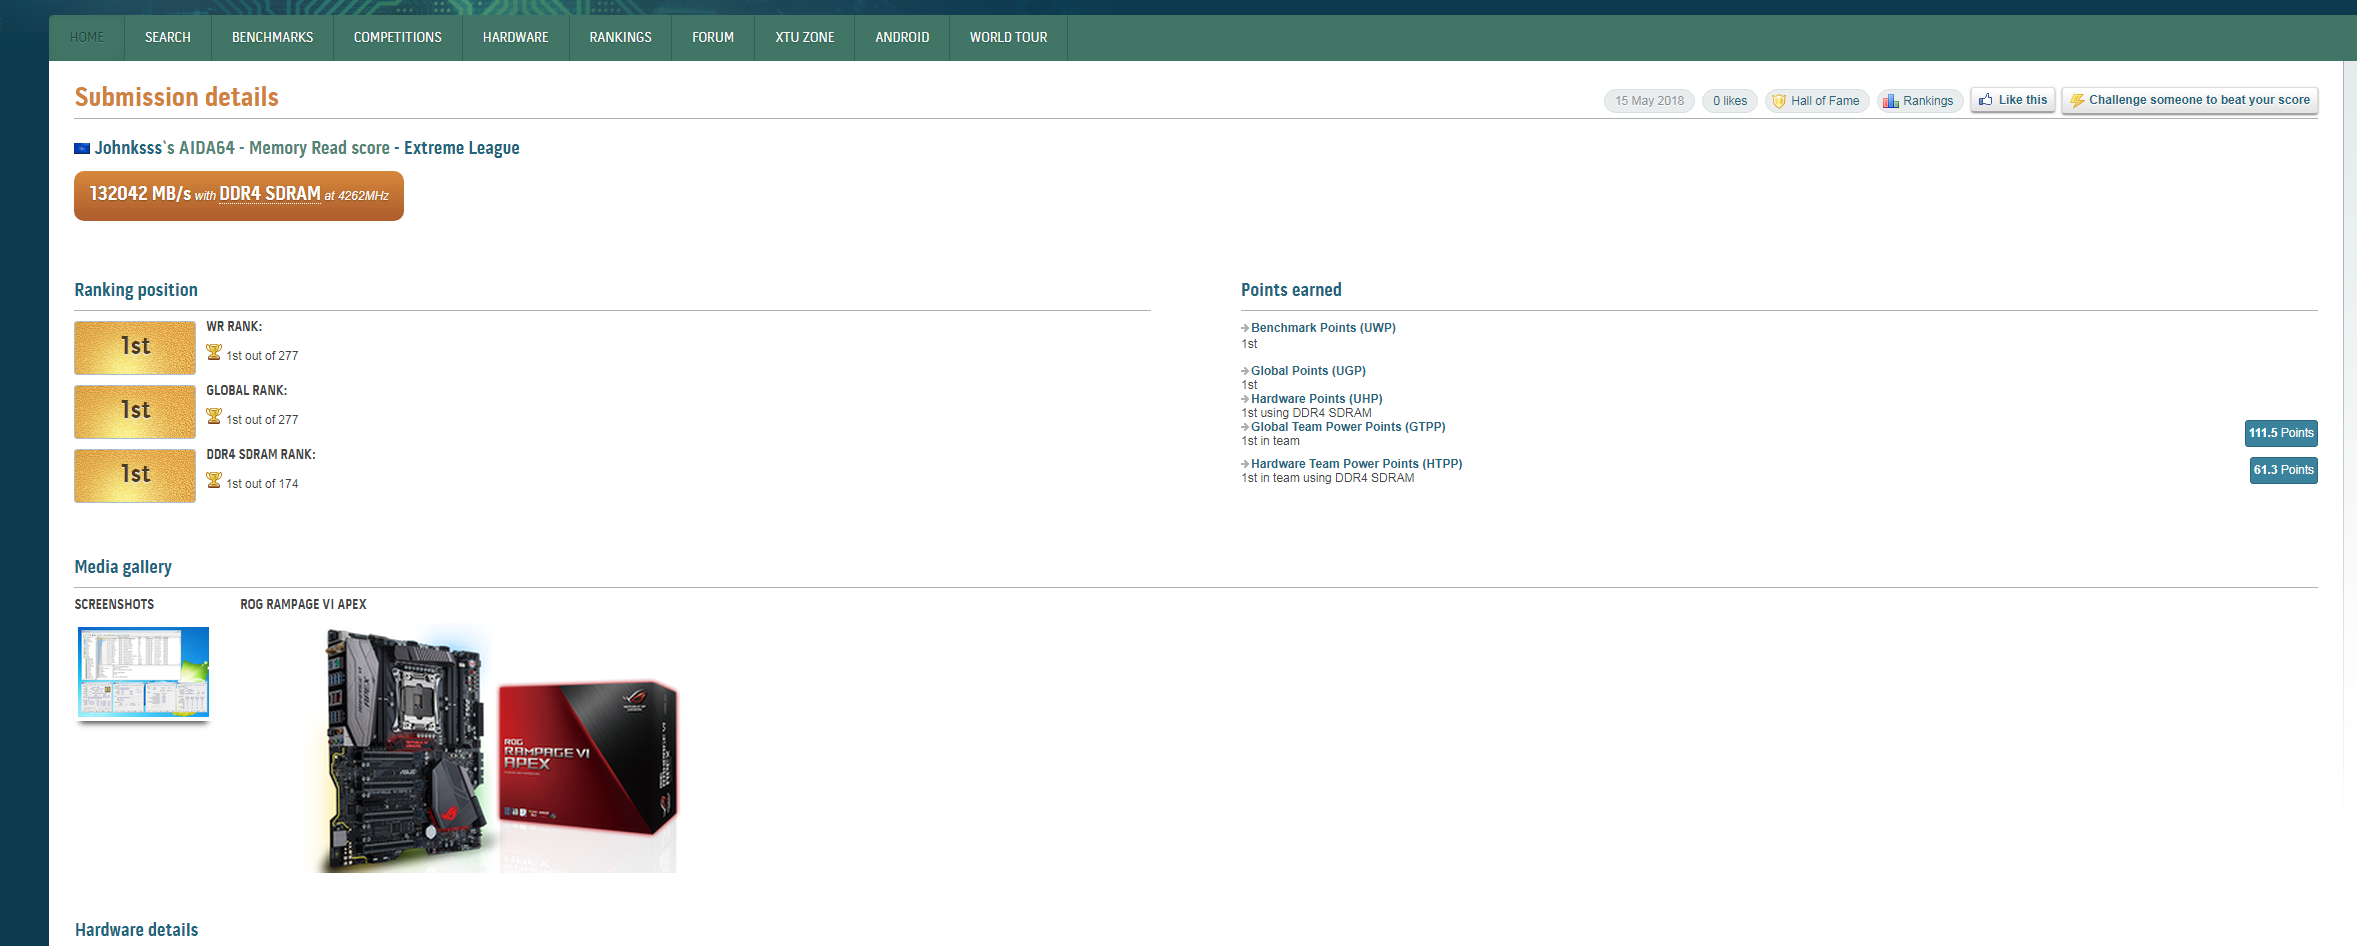Open the WORLD TOUR section
Image resolution: width=2357 pixels, height=946 pixels.
[1008, 37]
